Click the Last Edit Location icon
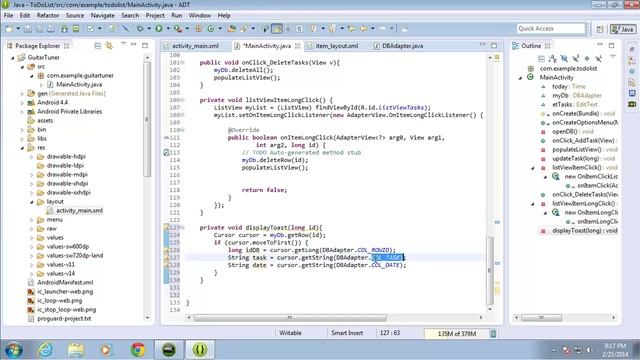 tap(351, 29)
